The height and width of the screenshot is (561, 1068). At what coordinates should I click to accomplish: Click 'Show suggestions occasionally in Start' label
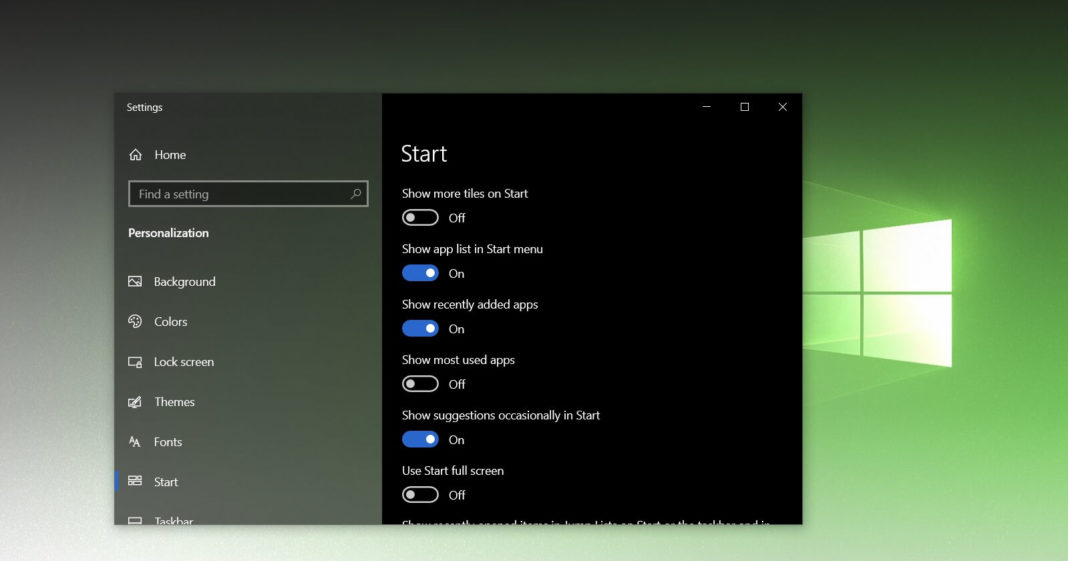pyautogui.click(x=501, y=415)
